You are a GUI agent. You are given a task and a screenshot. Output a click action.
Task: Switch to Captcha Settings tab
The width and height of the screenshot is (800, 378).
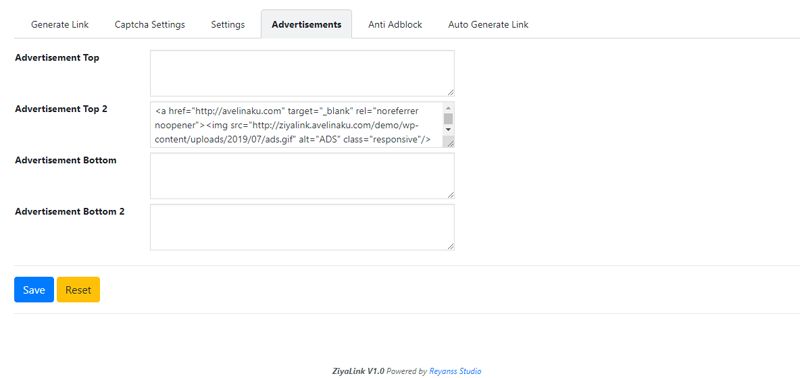click(149, 24)
